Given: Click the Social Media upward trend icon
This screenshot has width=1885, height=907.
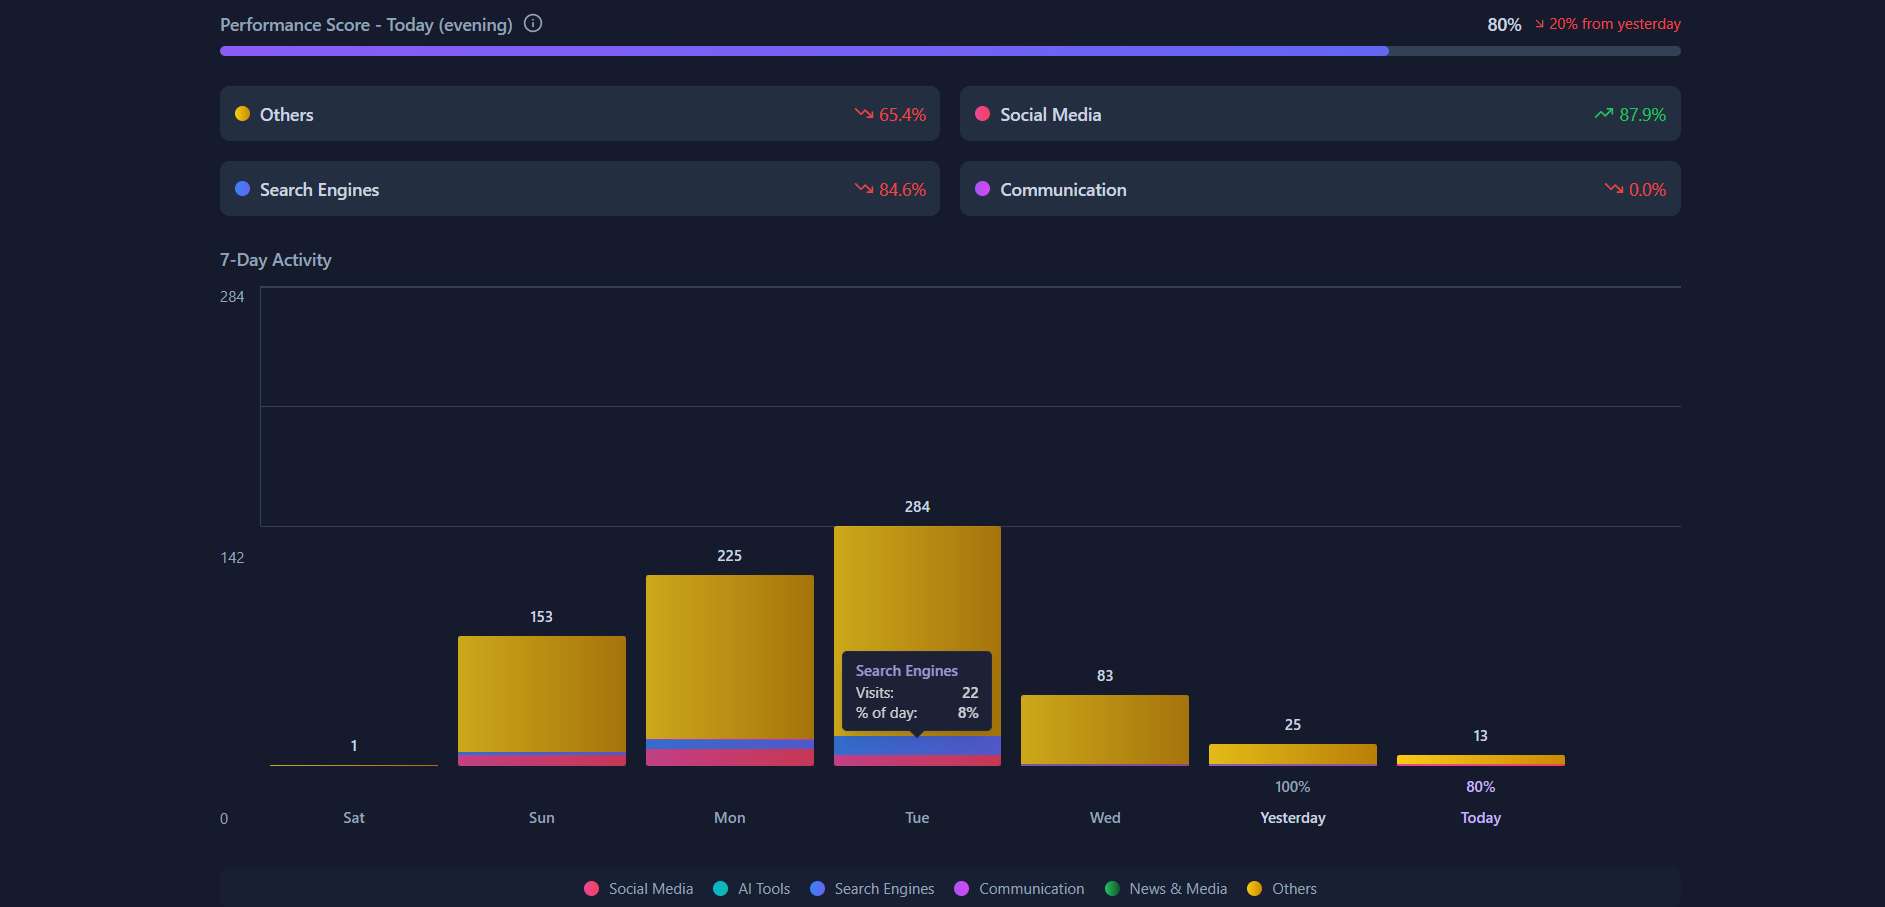Looking at the screenshot, I should [x=1604, y=114].
